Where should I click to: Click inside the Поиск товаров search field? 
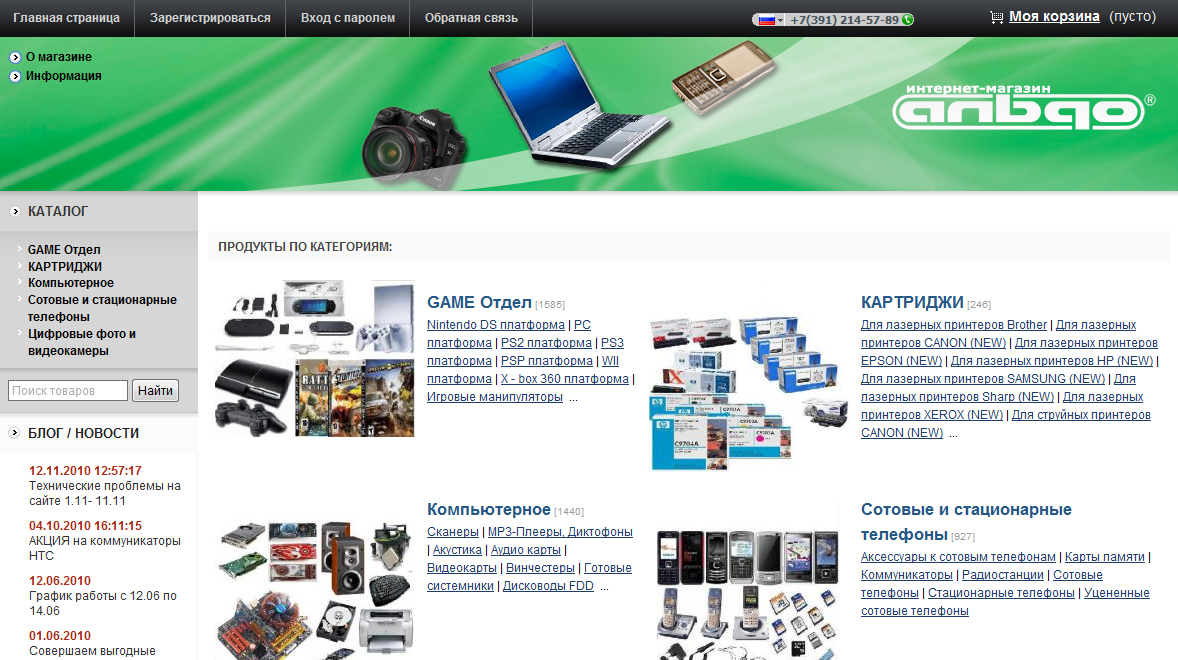[68, 390]
